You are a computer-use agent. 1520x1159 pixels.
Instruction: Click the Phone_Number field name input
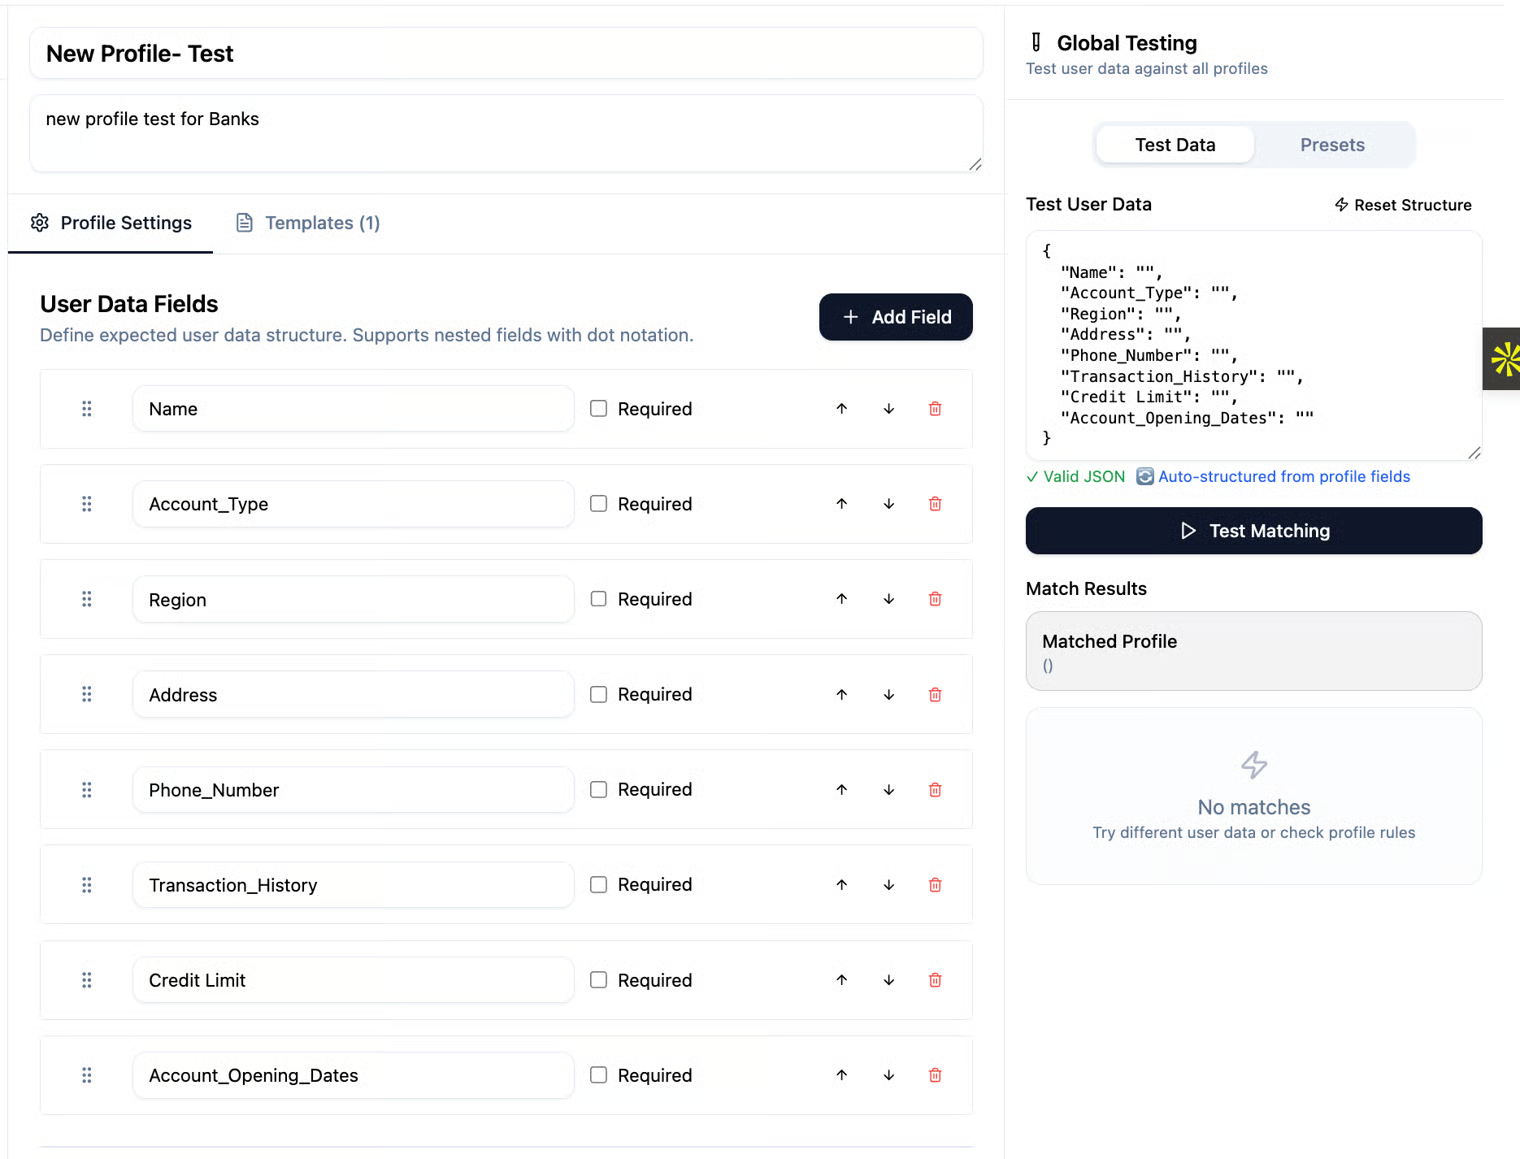pyautogui.click(x=353, y=790)
